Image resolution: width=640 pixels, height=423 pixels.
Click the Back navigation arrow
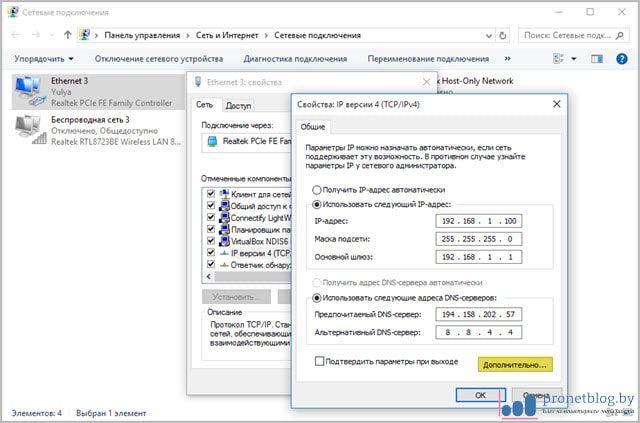(x=16, y=35)
